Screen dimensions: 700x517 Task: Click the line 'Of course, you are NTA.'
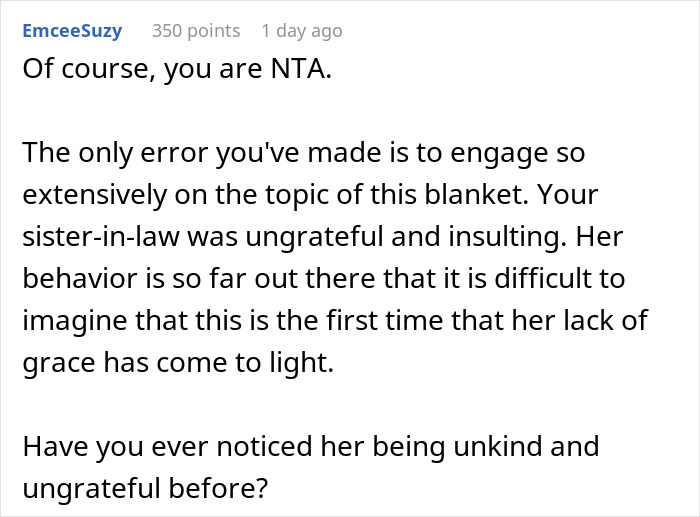(x=177, y=69)
